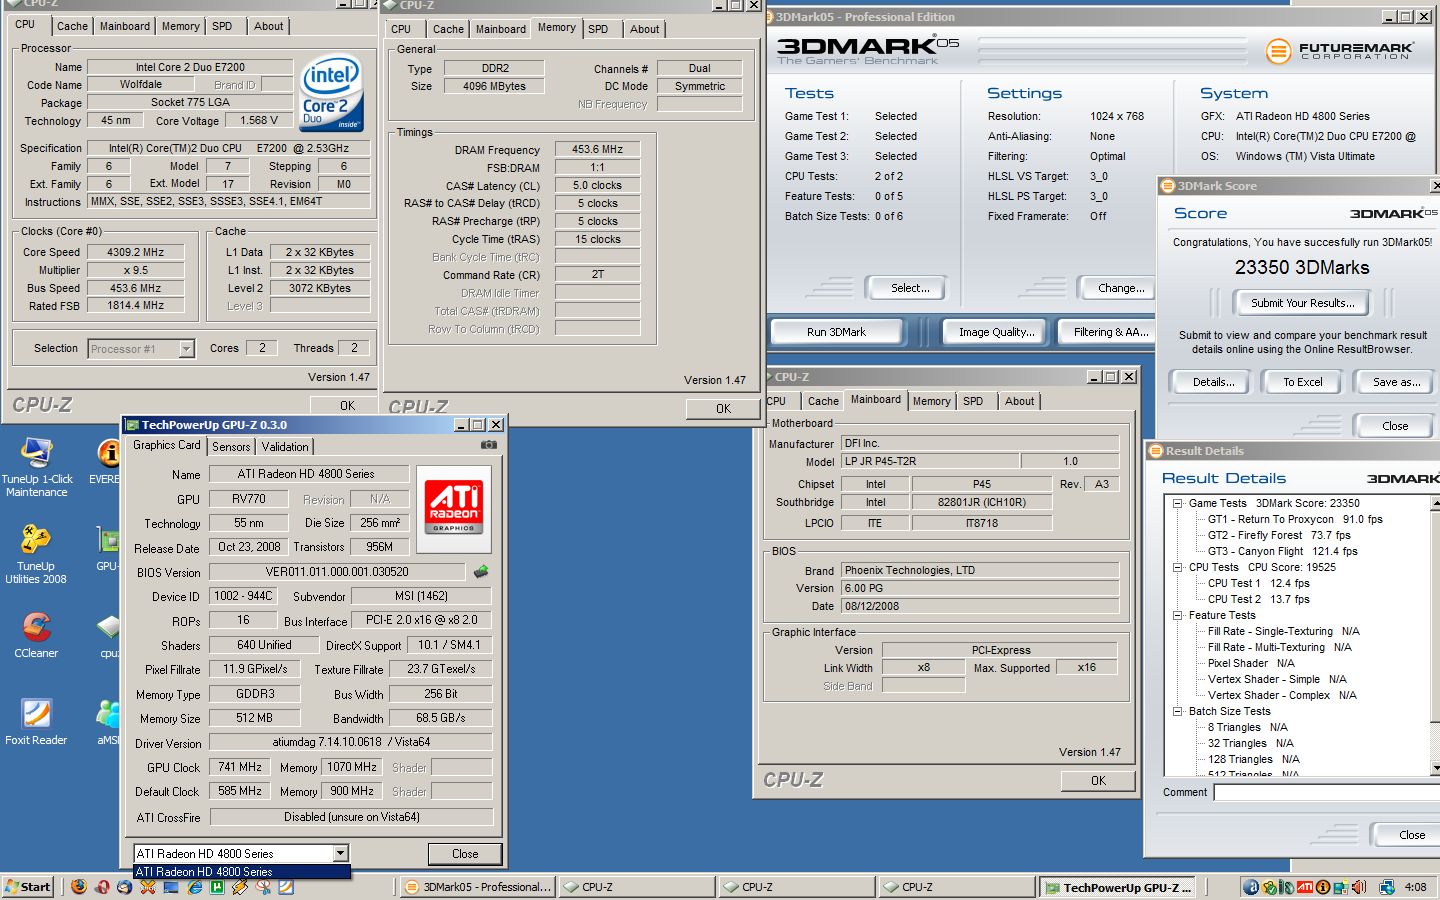The height and width of the screenshot is (900, 1440).
Task: Click Save as button in 3DMark Score
Action: pos(1396,382)
